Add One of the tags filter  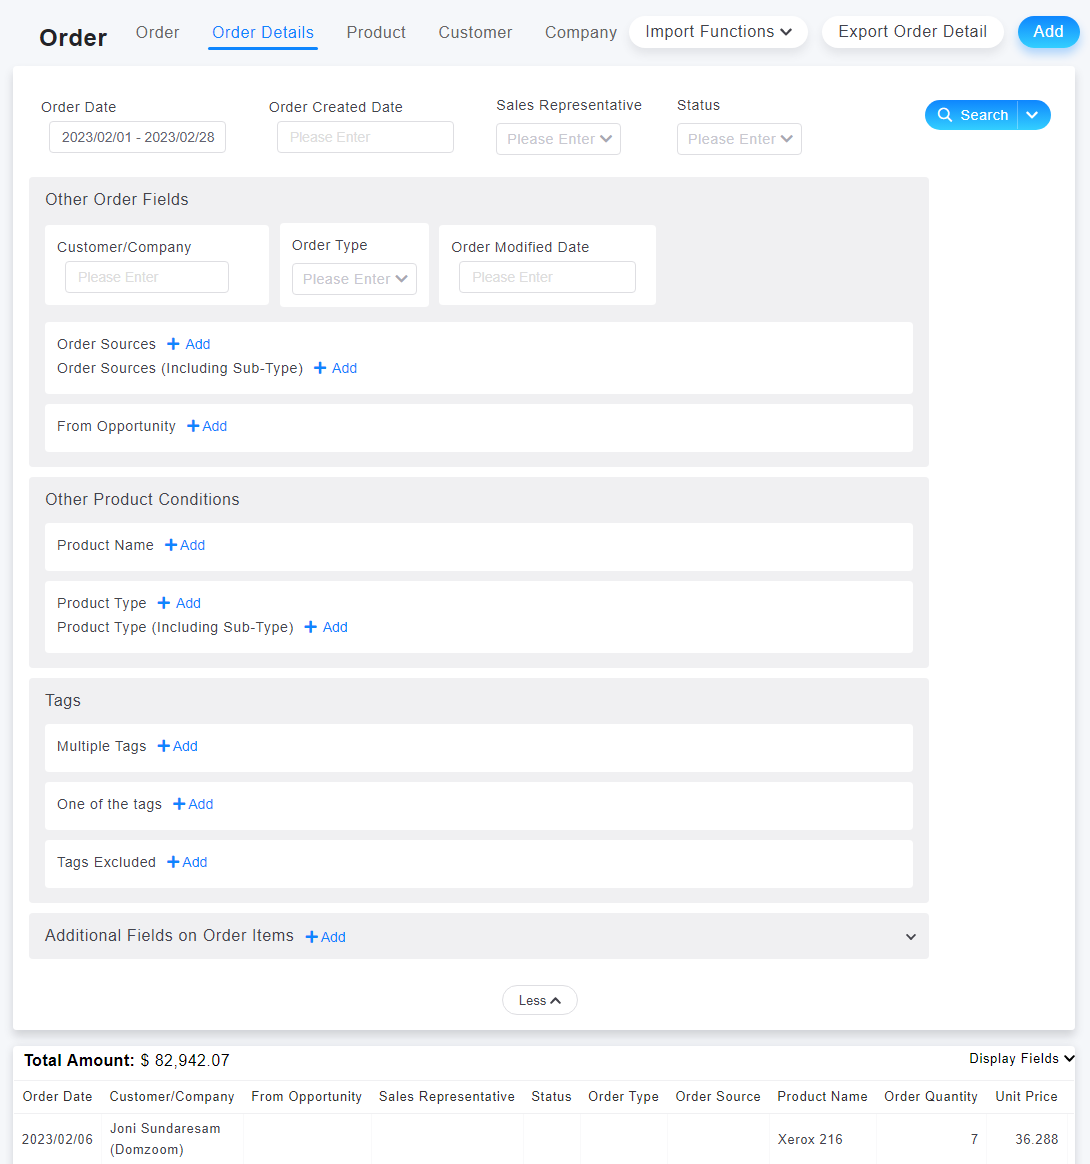(x=193, y=804)
